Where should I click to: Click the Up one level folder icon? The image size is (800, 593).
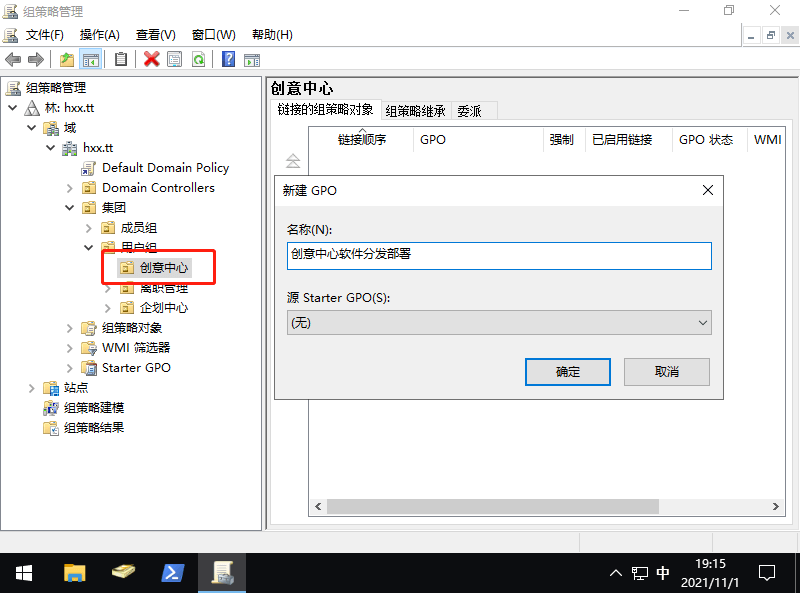tap(67, 60)
